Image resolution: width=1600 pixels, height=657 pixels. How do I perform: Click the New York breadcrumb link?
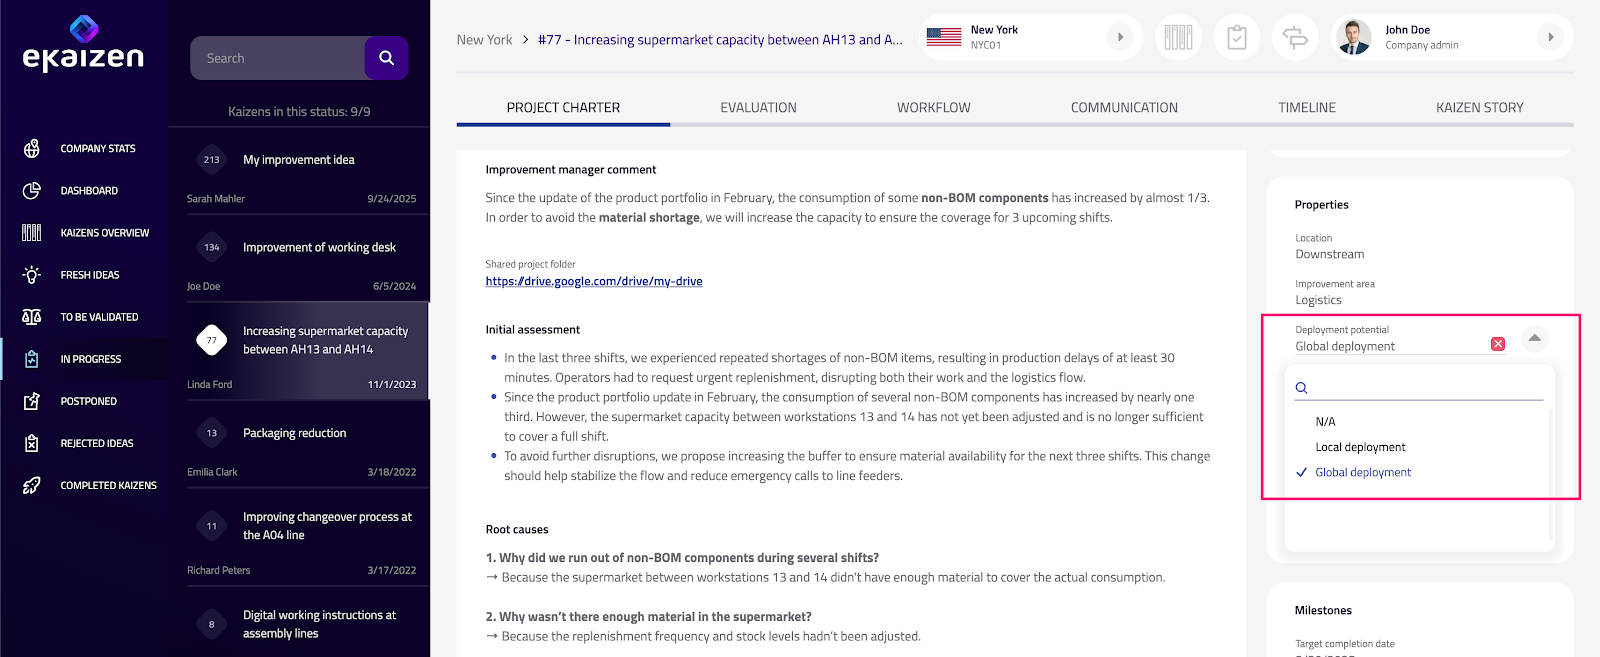point(484,40)
